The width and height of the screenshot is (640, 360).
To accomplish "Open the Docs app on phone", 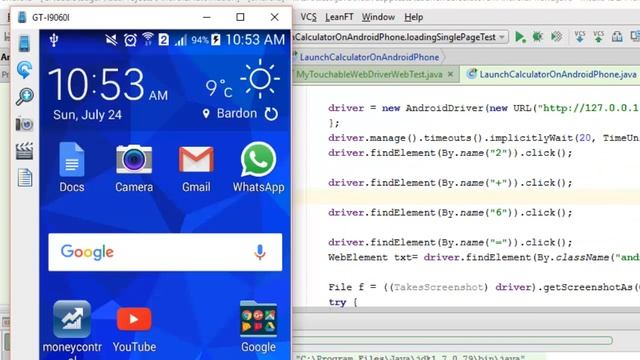I will (x=72, y=167).
